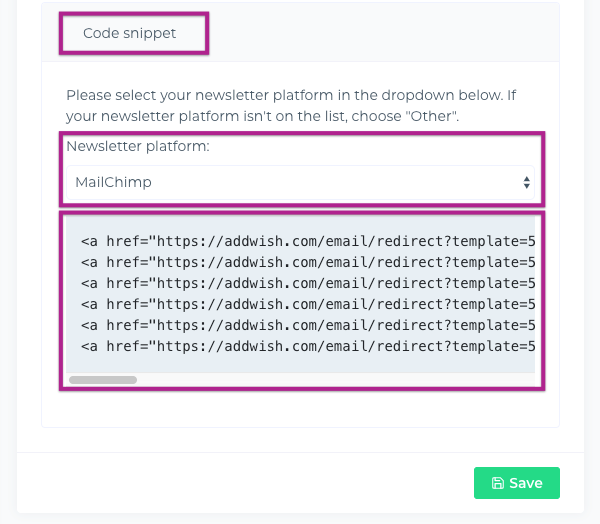Click the up/down arrows on platform select
Viewport: 600px width, 524px height.
pos(526,183)
